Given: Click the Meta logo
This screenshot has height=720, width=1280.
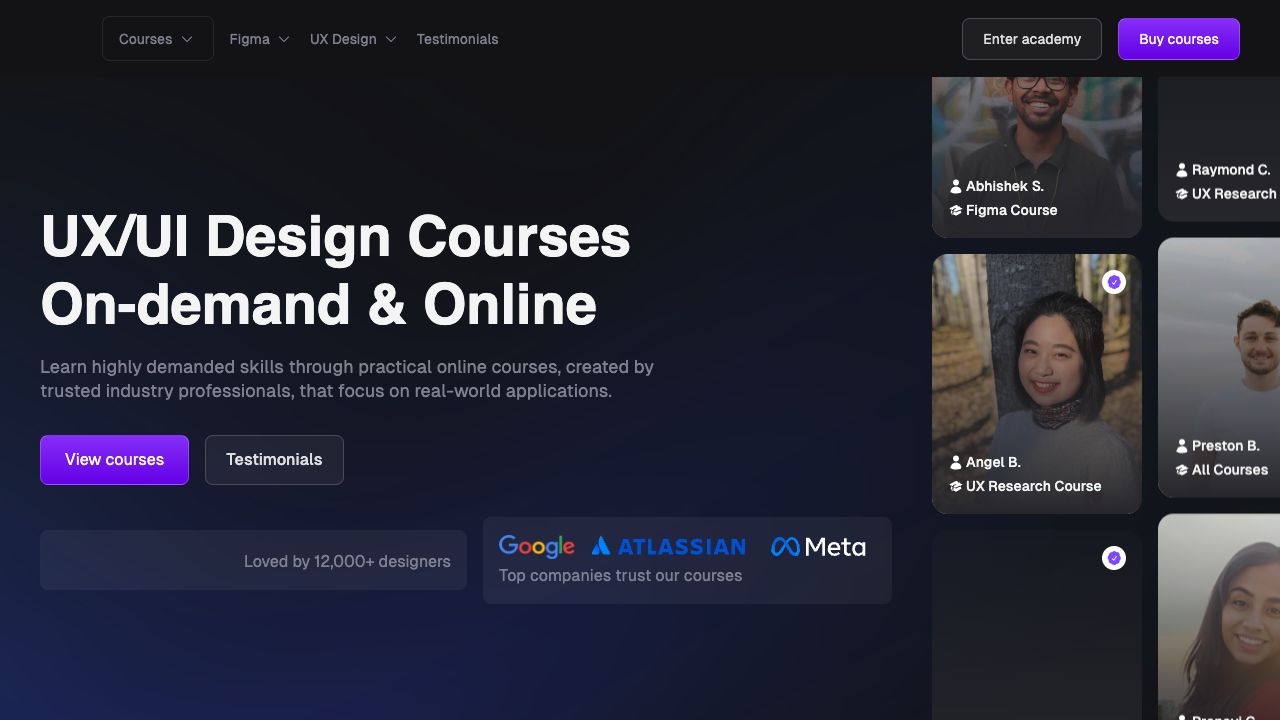Looking at the screenshot, I should (x=818, y=546).
